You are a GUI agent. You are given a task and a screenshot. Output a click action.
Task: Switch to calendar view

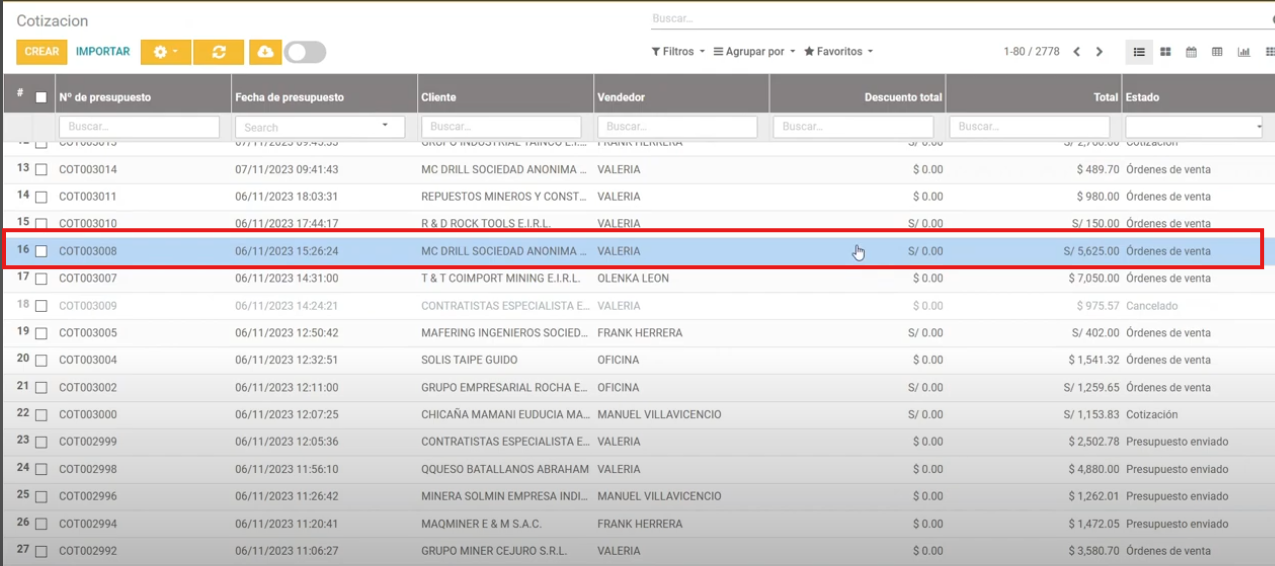click(x=1191, y=52)
